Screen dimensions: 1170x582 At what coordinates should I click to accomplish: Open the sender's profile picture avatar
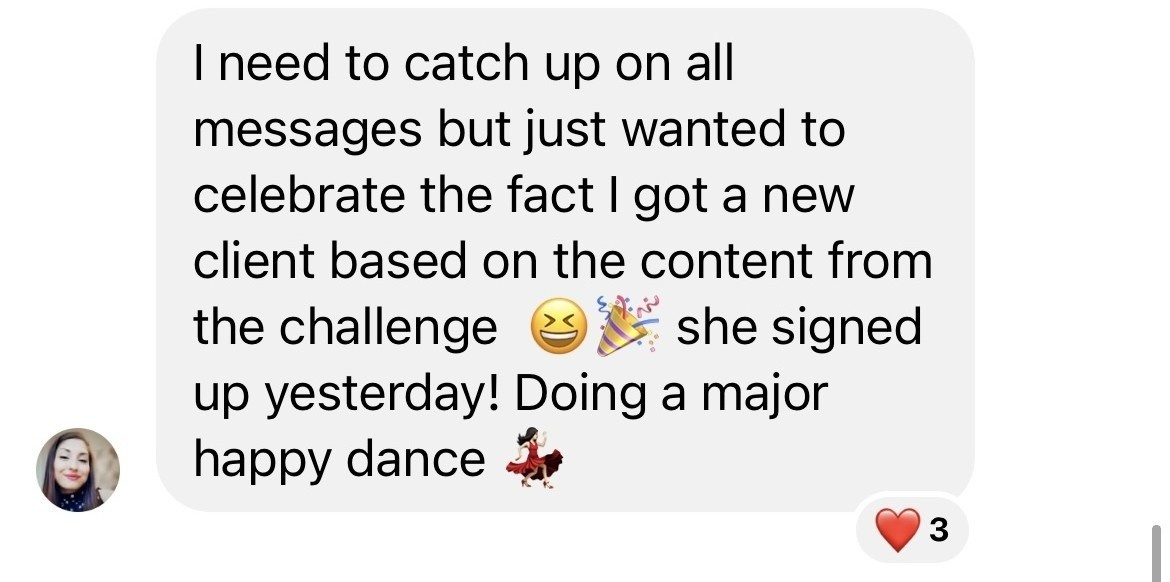tap(78, 469)
